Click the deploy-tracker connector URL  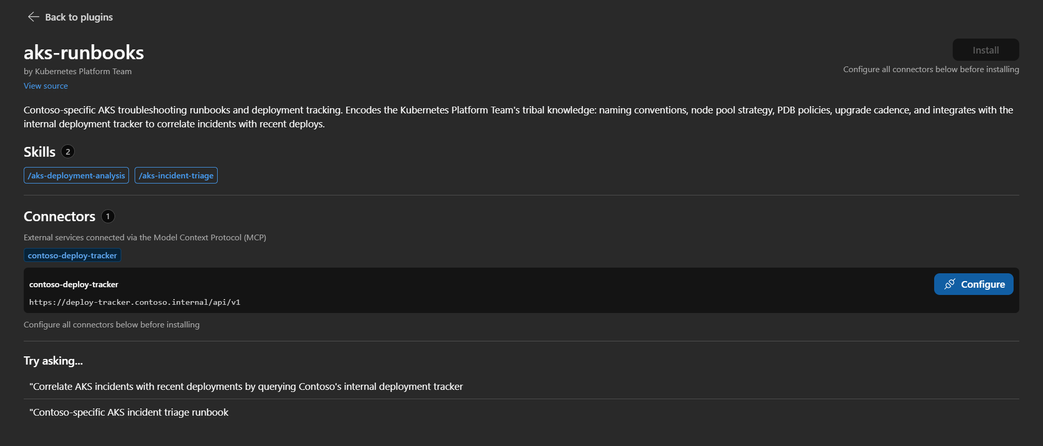coord(134,301)
